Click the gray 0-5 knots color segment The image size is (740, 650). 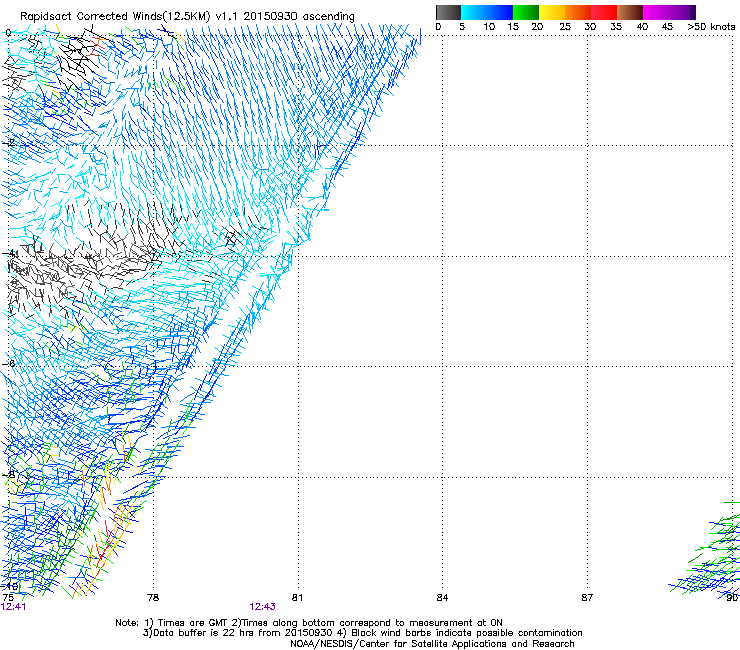448,12
